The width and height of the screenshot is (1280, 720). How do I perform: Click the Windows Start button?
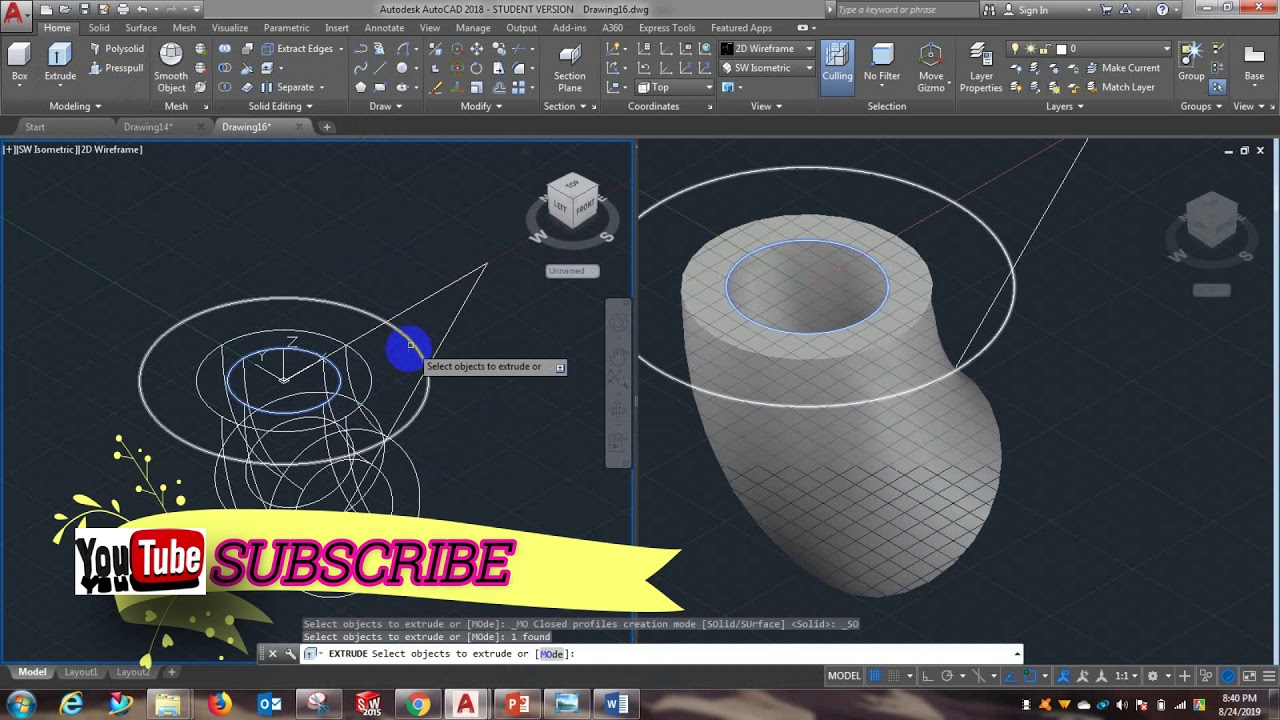(21, 704)
